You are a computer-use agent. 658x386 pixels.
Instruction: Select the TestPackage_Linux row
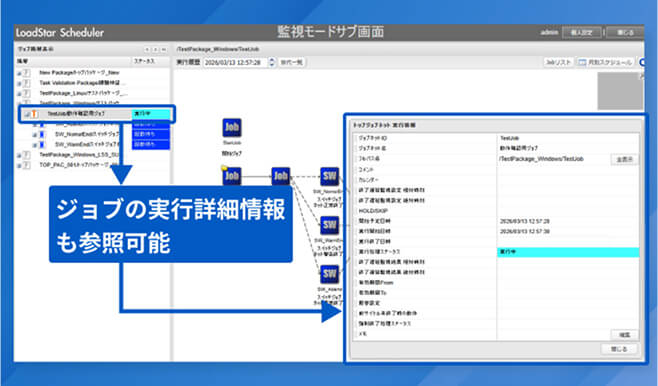[x=92, y=93]
